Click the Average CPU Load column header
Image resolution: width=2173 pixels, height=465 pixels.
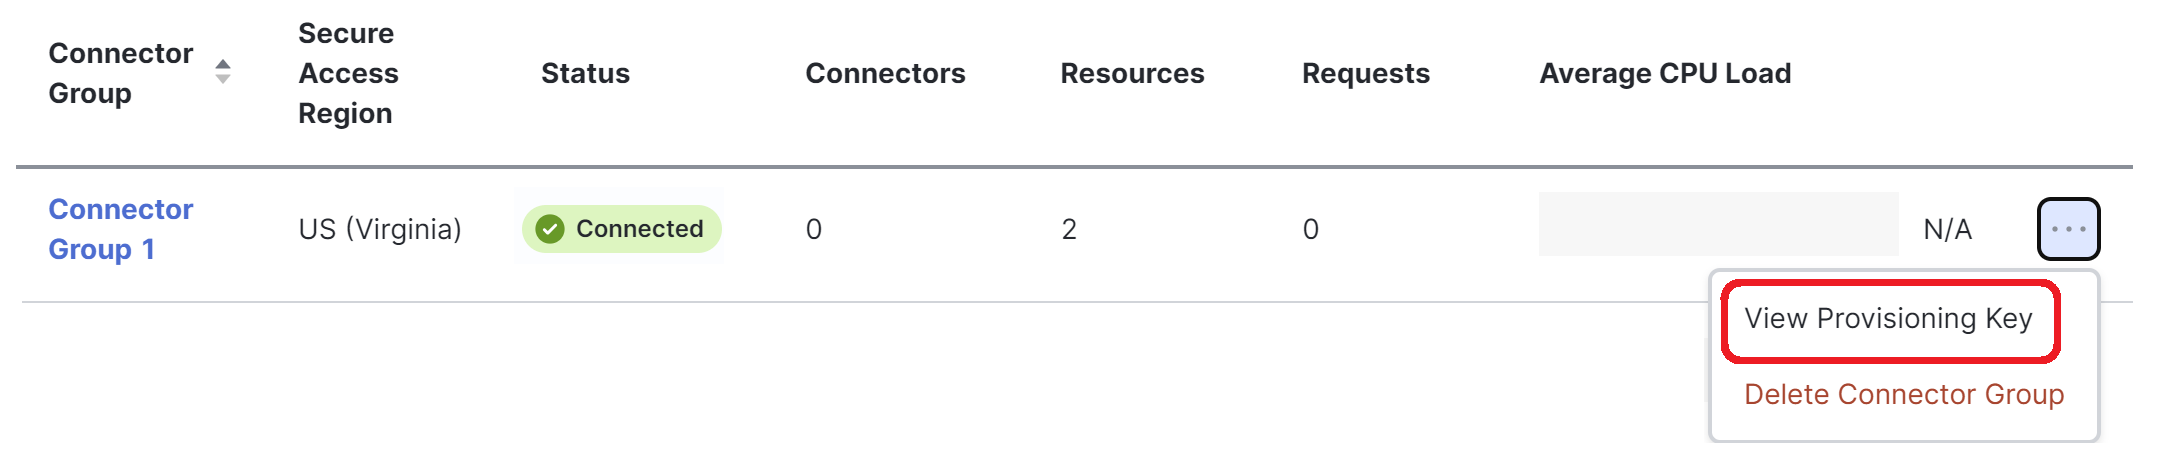(x=1665, y=73)
